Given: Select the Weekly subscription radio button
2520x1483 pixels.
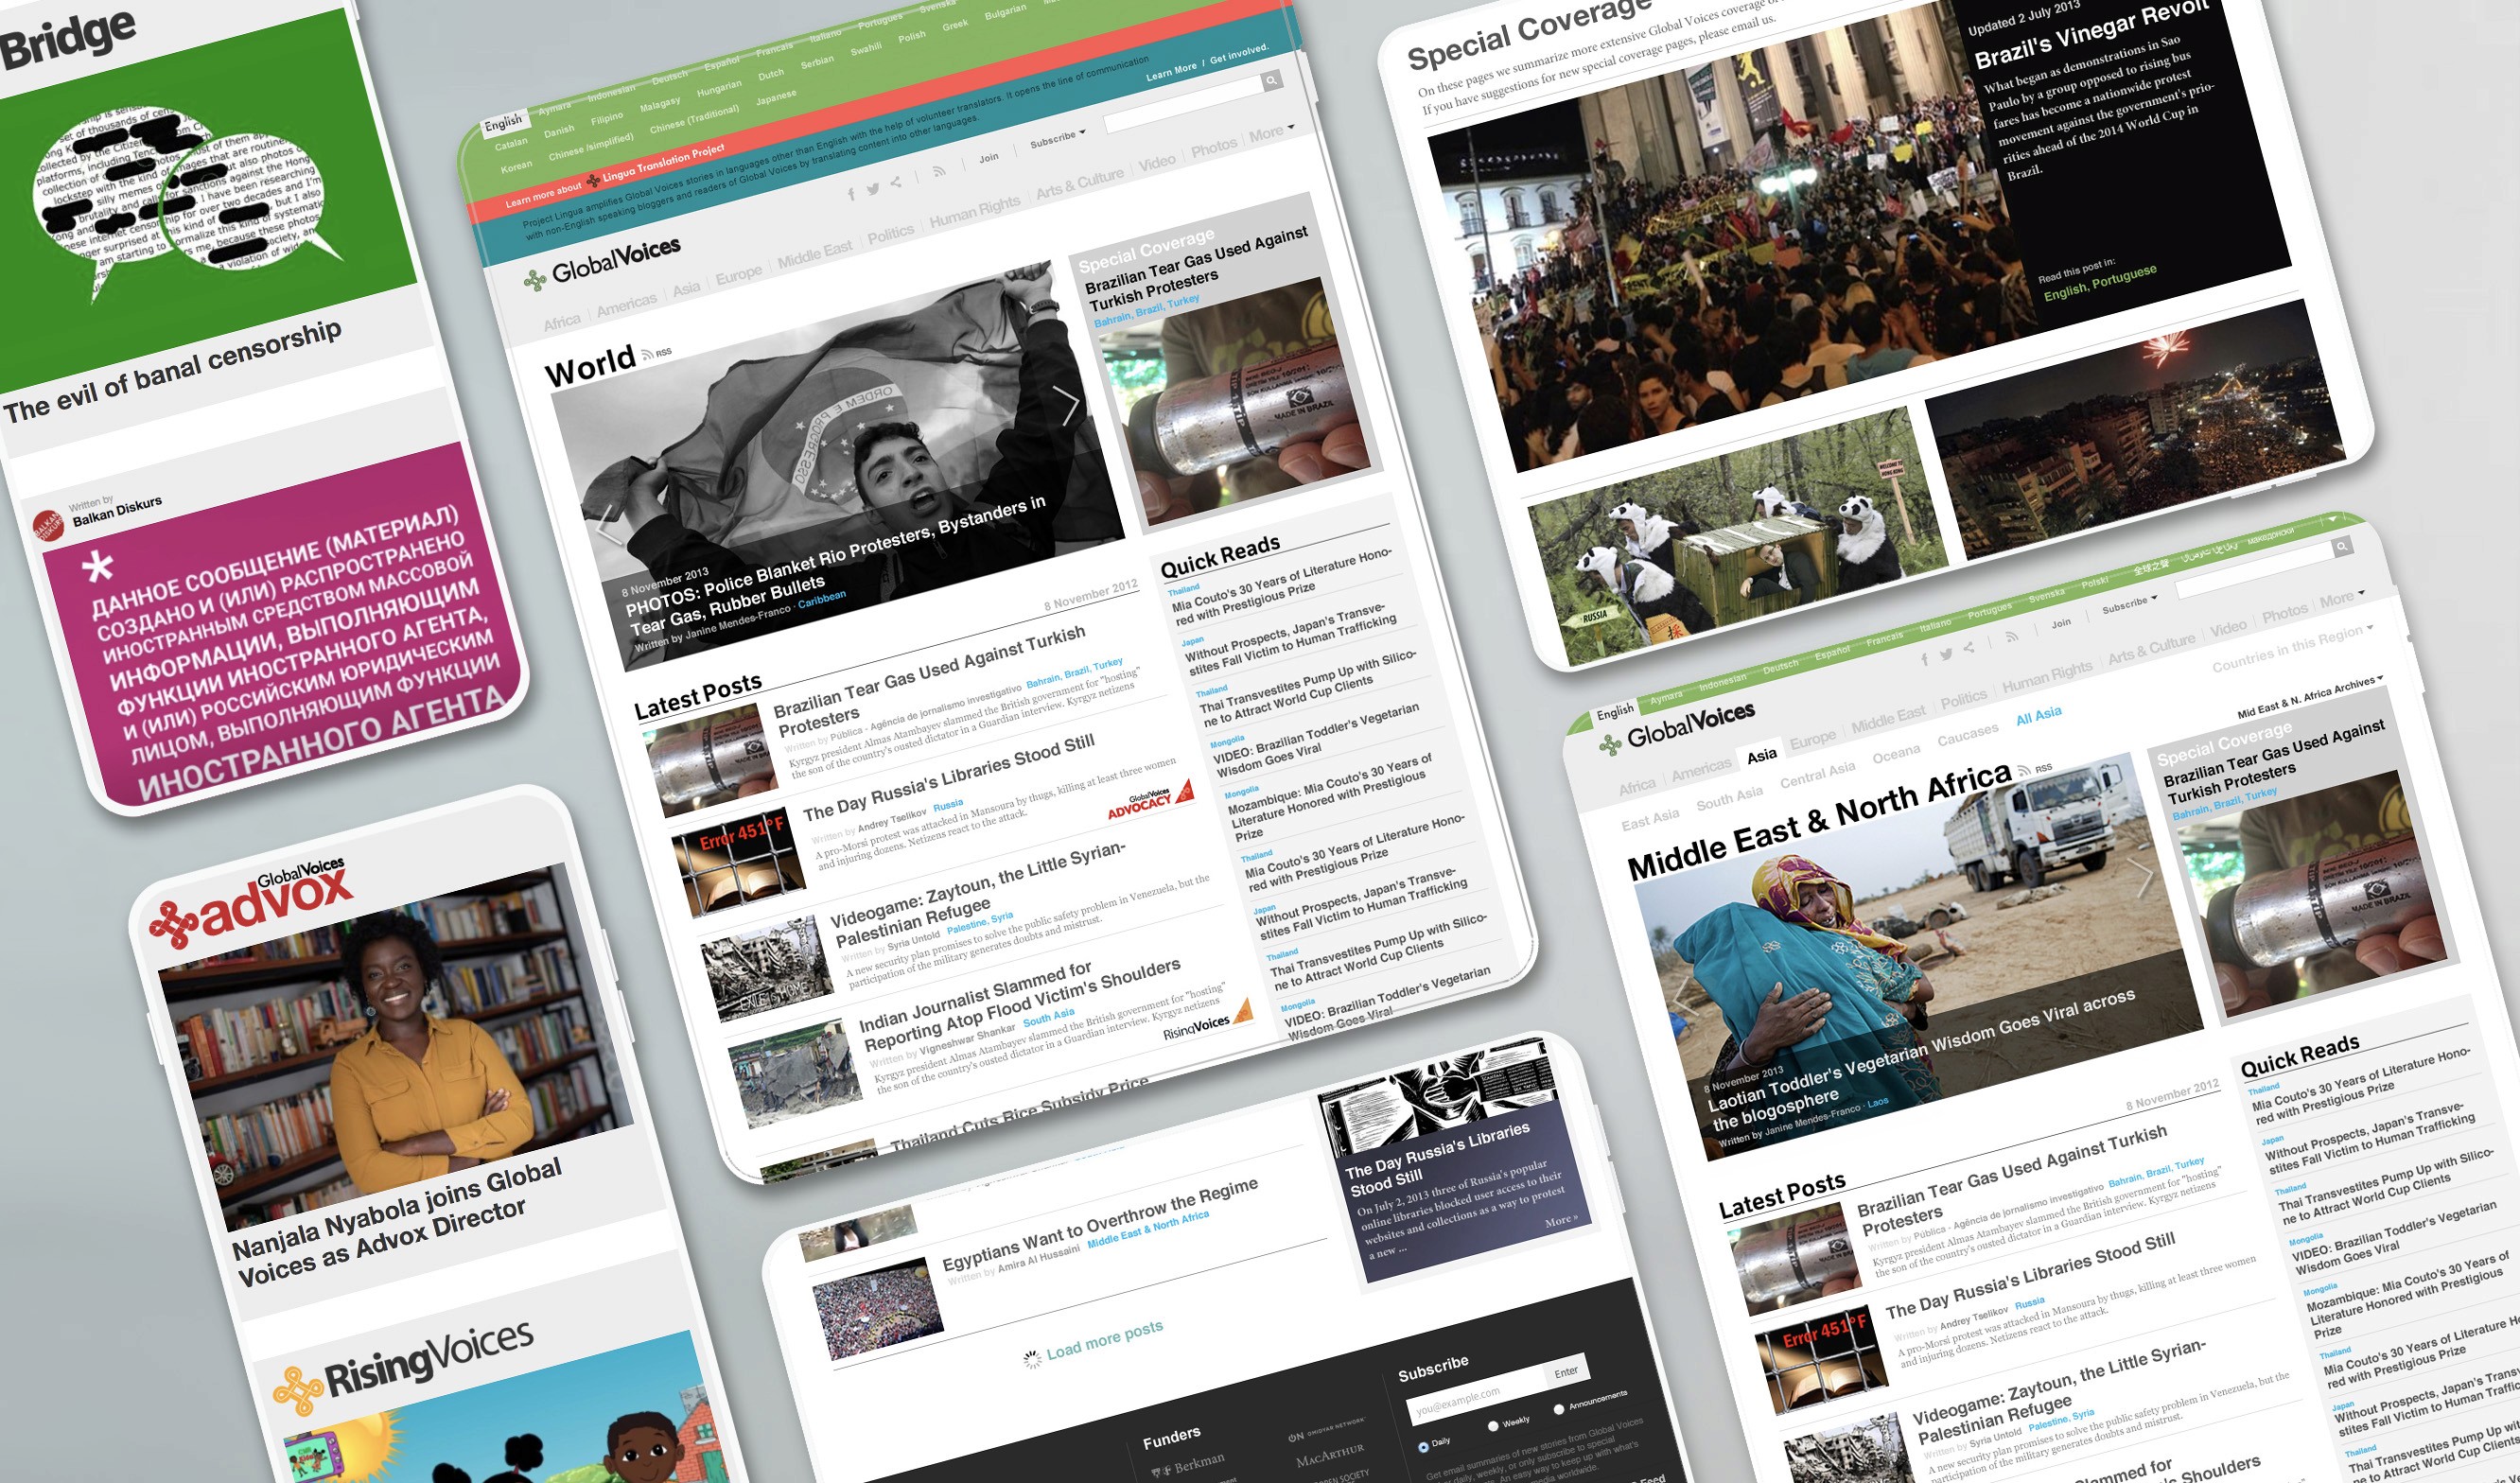Looking at the screenshot, I should click(x=1493, y=1426).
